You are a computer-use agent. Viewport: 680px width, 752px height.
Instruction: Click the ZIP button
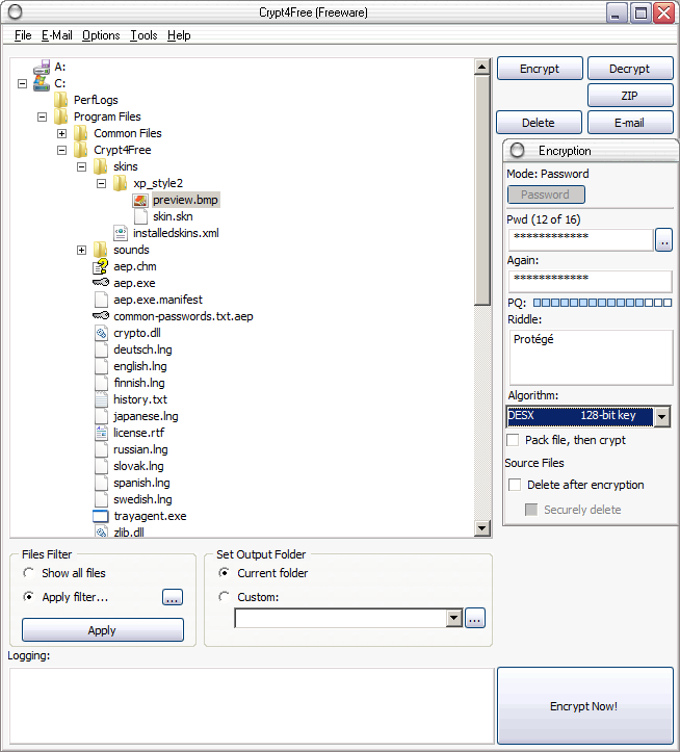click(630, 95)
